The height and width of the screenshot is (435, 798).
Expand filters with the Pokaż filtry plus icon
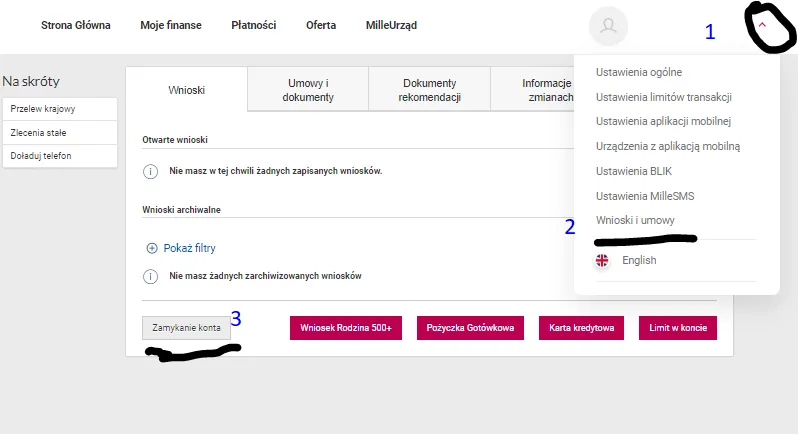click(x=152, y=248)
